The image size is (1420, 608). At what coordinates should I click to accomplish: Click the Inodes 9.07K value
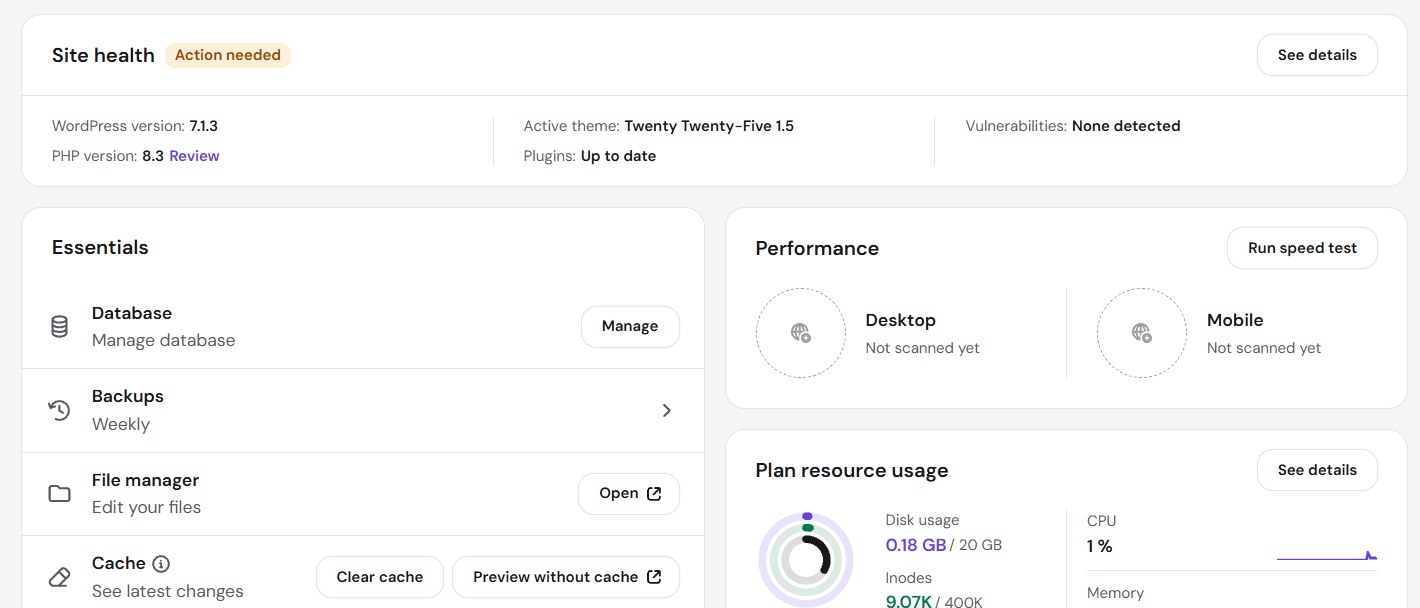(x=909, y=601)
